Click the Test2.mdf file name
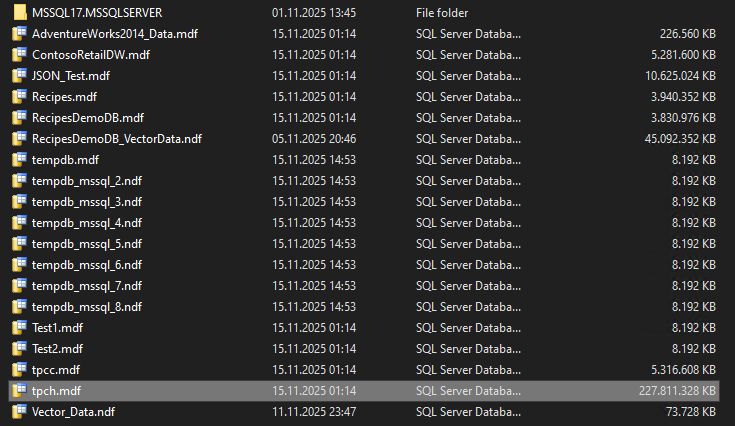The image size is (735, 426). click(57, 349)
